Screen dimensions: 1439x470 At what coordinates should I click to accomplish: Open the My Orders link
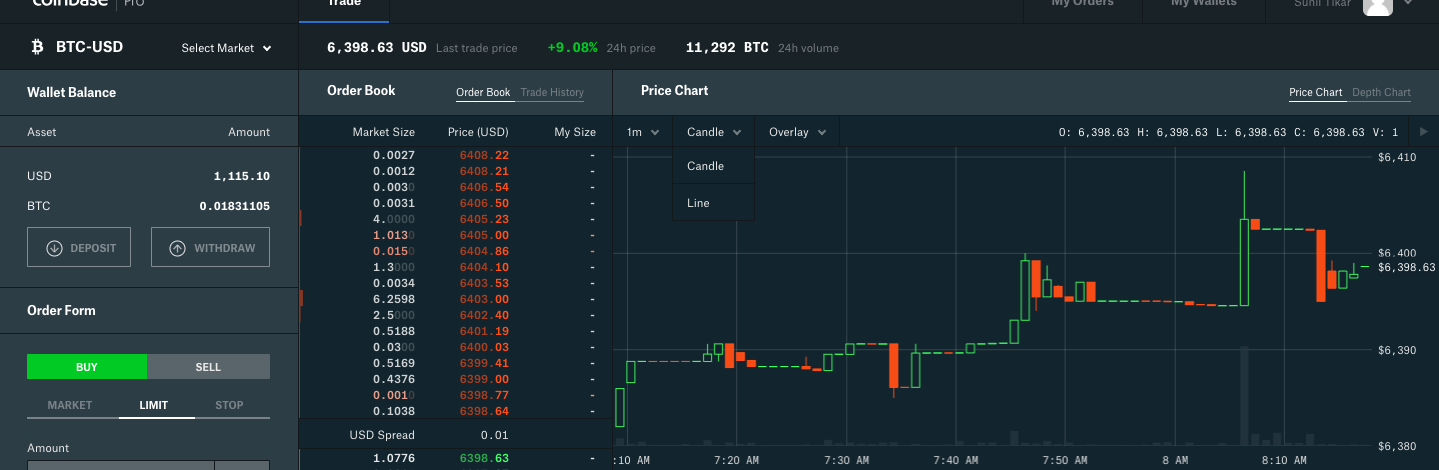pos(1082,4)
